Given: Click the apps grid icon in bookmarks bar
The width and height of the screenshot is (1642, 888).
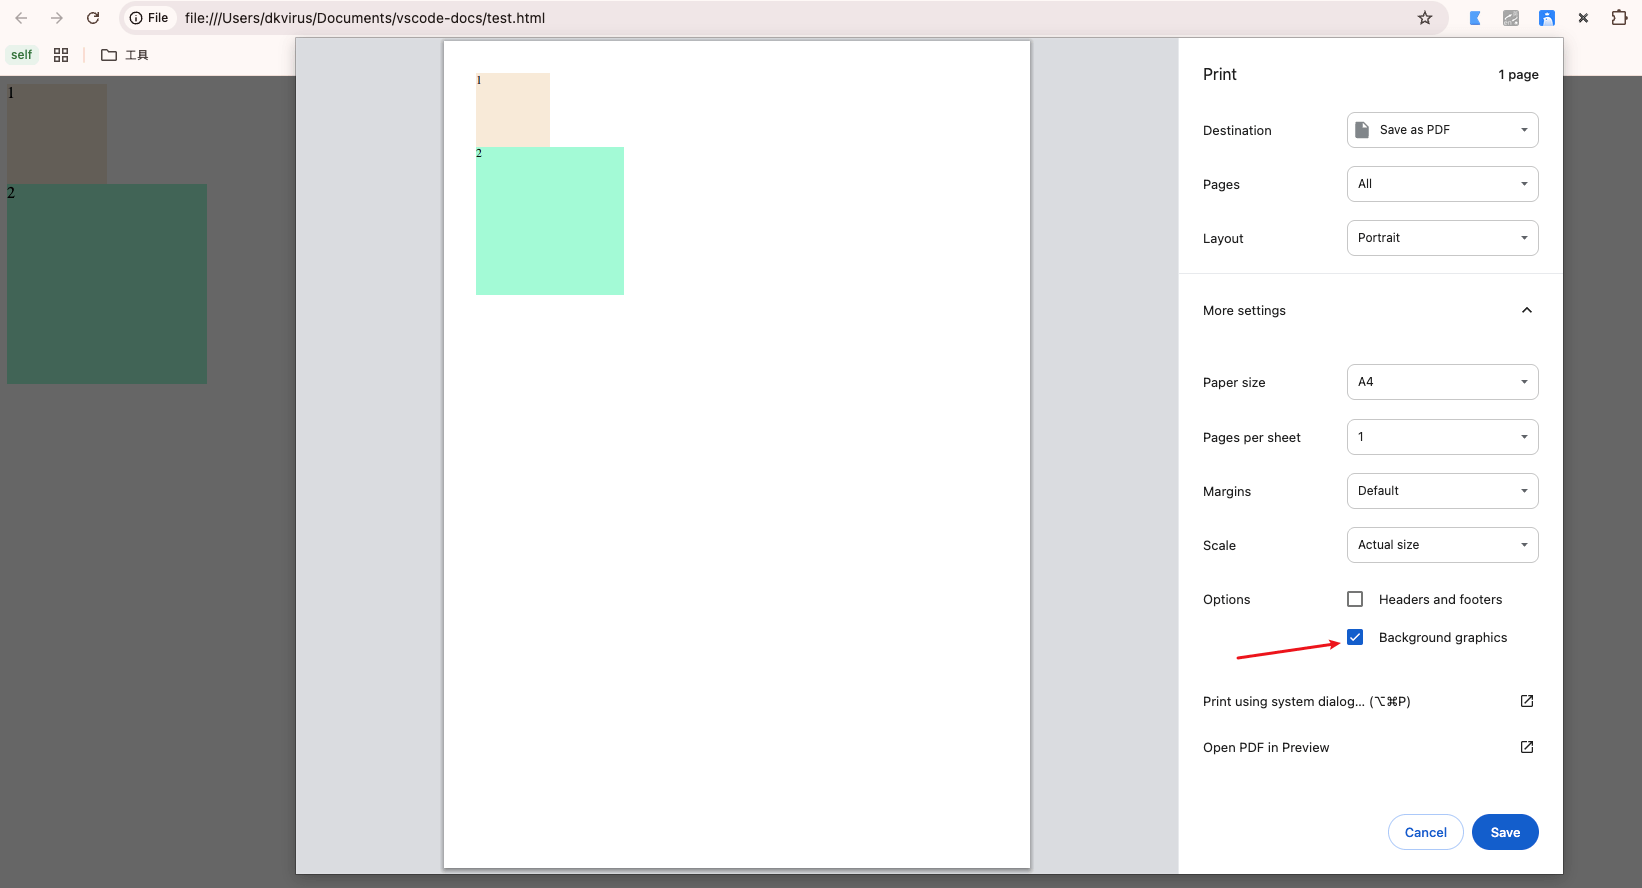Looking at the screenshot, I should pyautogui.click(x=61, y=55).
